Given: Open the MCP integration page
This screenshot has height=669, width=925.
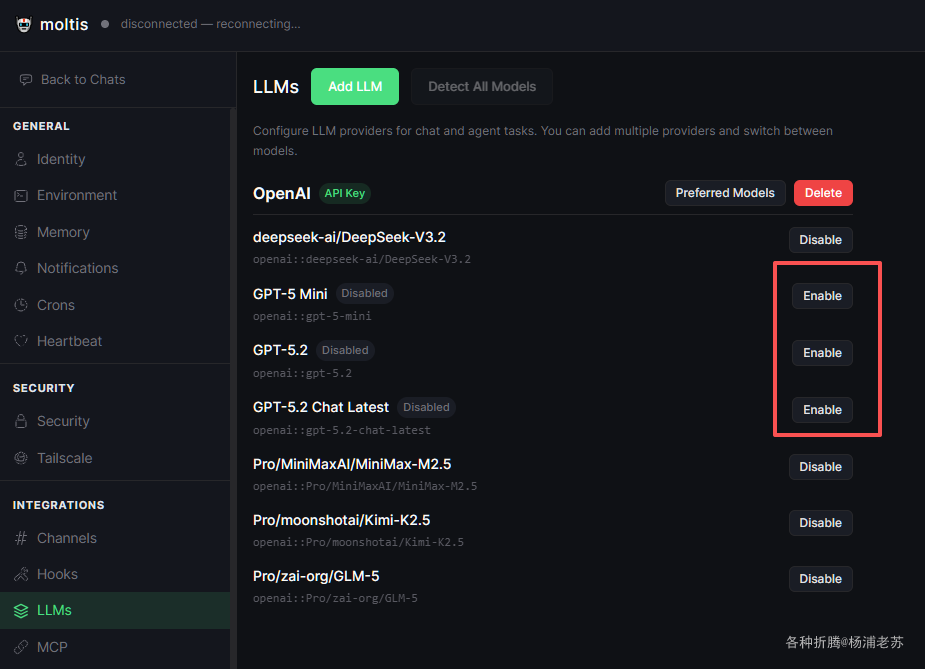Looking at the screenshot, I should [x=115, y=647].
